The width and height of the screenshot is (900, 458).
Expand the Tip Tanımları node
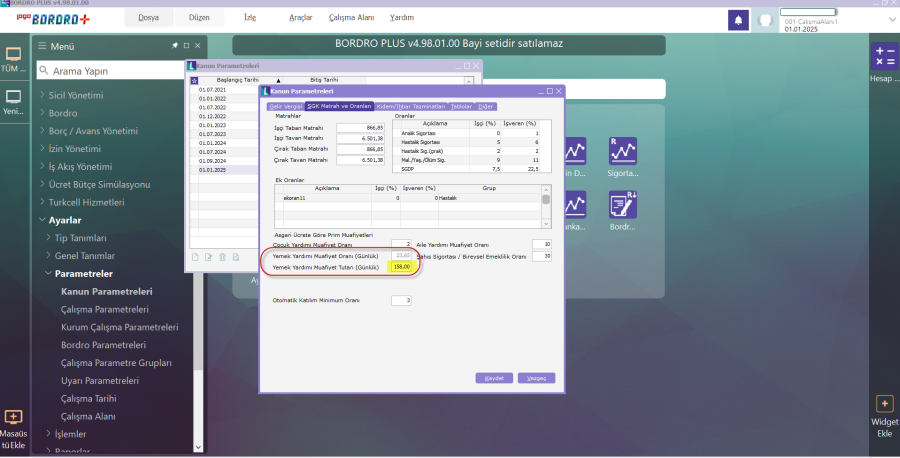click(49, 237)
